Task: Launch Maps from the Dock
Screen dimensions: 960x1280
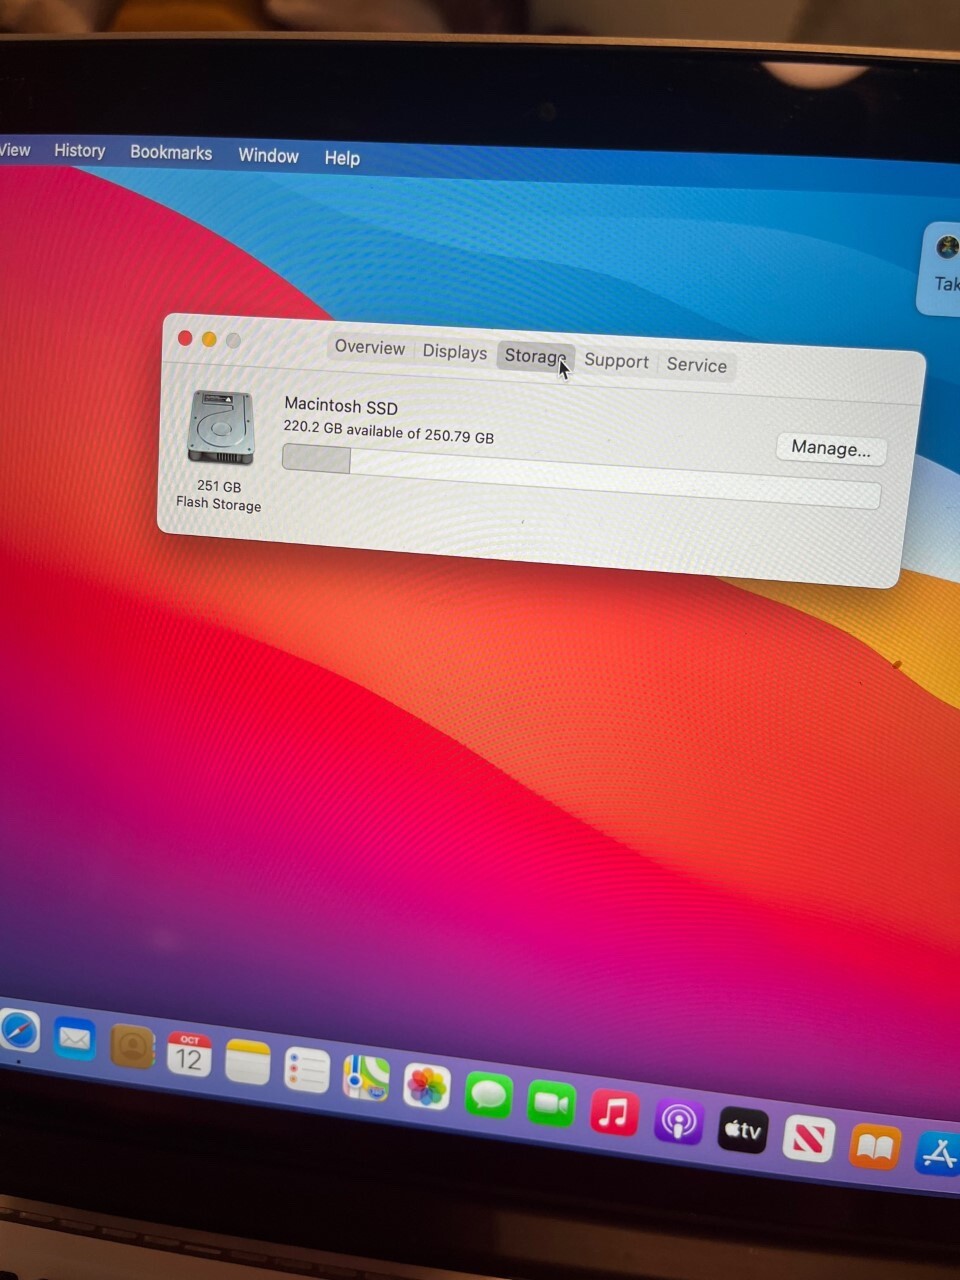Action: (366, 1078)
